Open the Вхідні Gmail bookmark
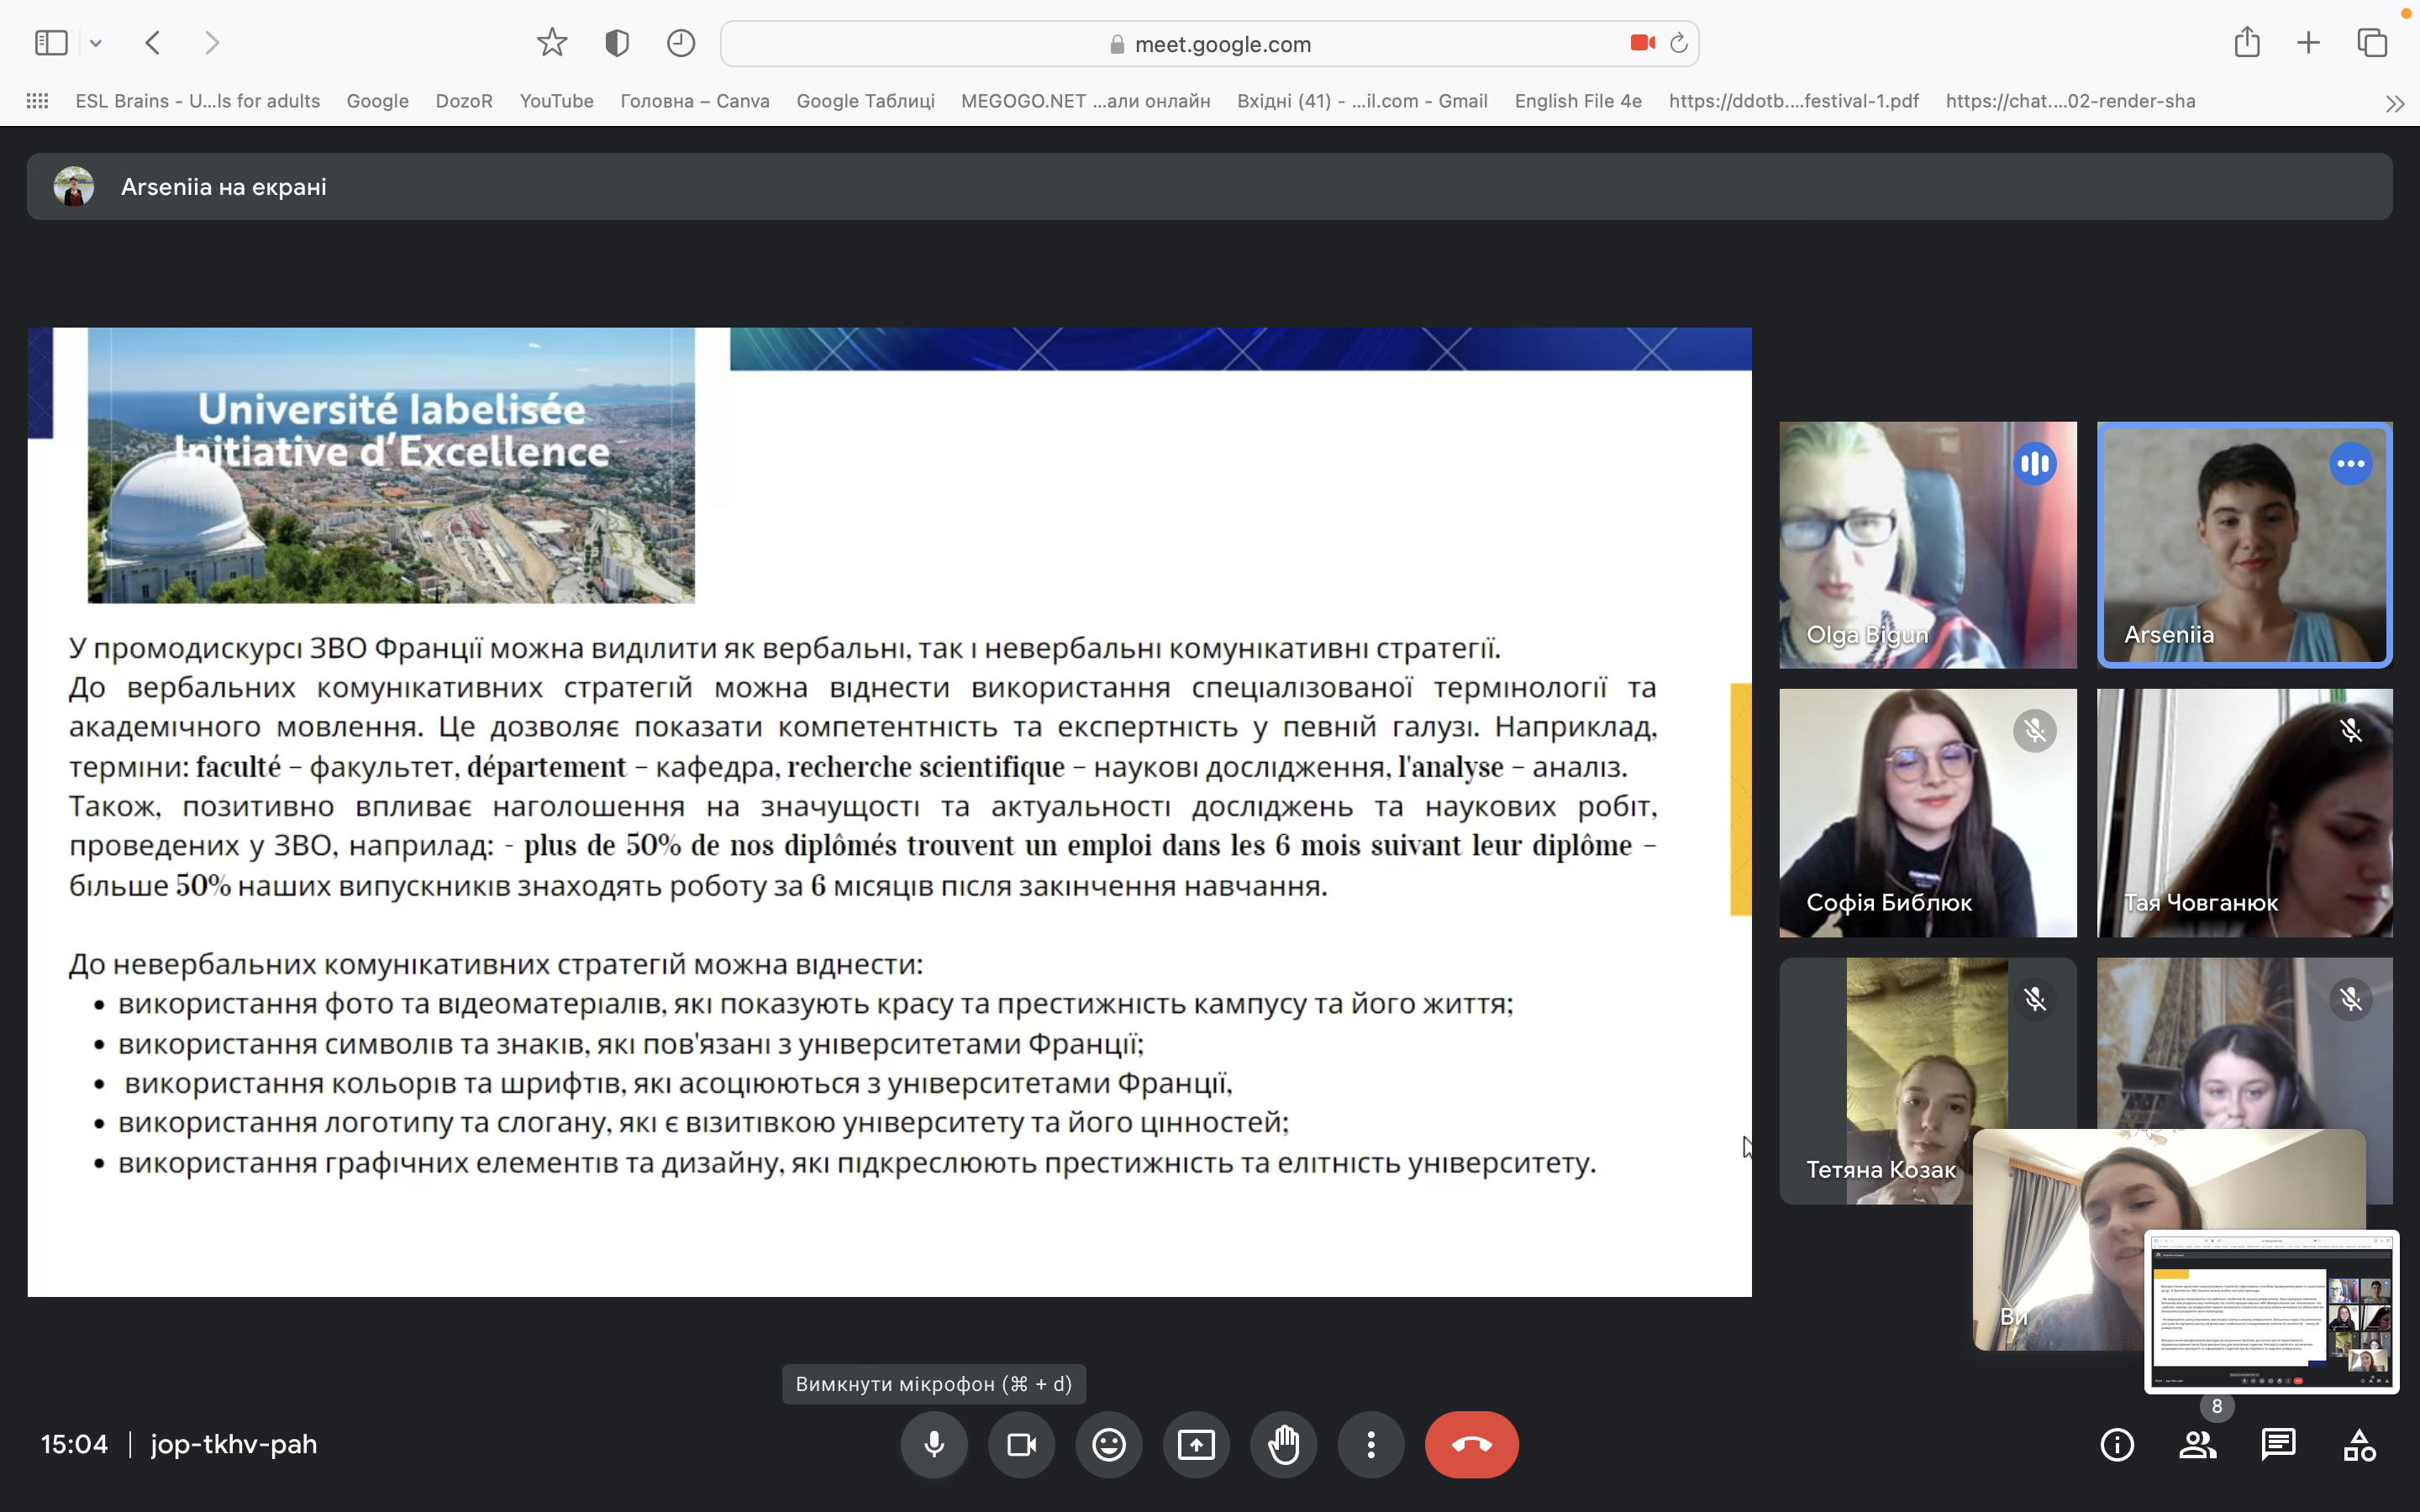The image size is (2420, 1512). click(1362, 101)
